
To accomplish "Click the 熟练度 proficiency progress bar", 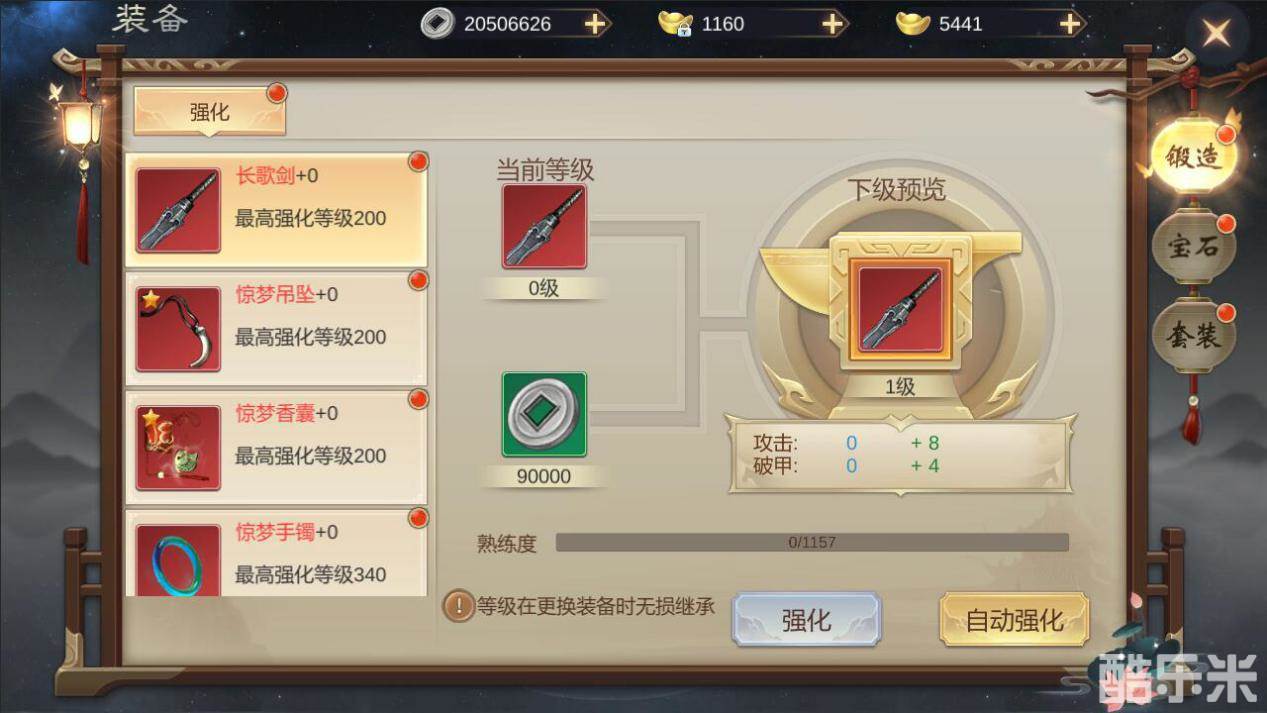I will tap(812, 543).
